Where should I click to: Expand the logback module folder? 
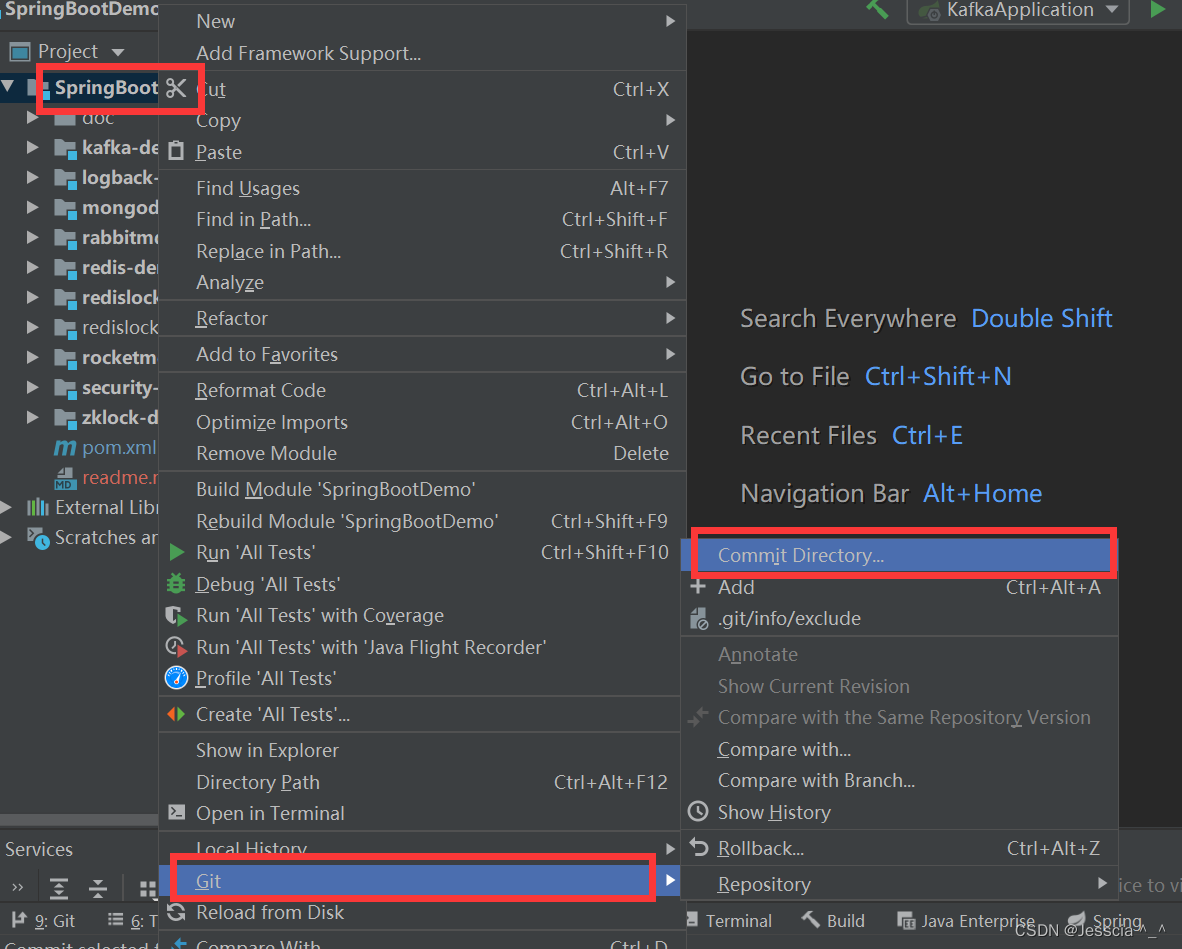[32, 177]
